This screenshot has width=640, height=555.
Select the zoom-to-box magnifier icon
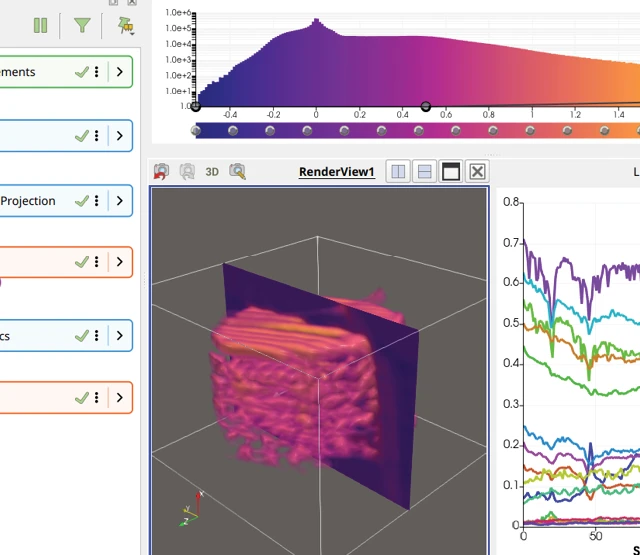point(237,171)
